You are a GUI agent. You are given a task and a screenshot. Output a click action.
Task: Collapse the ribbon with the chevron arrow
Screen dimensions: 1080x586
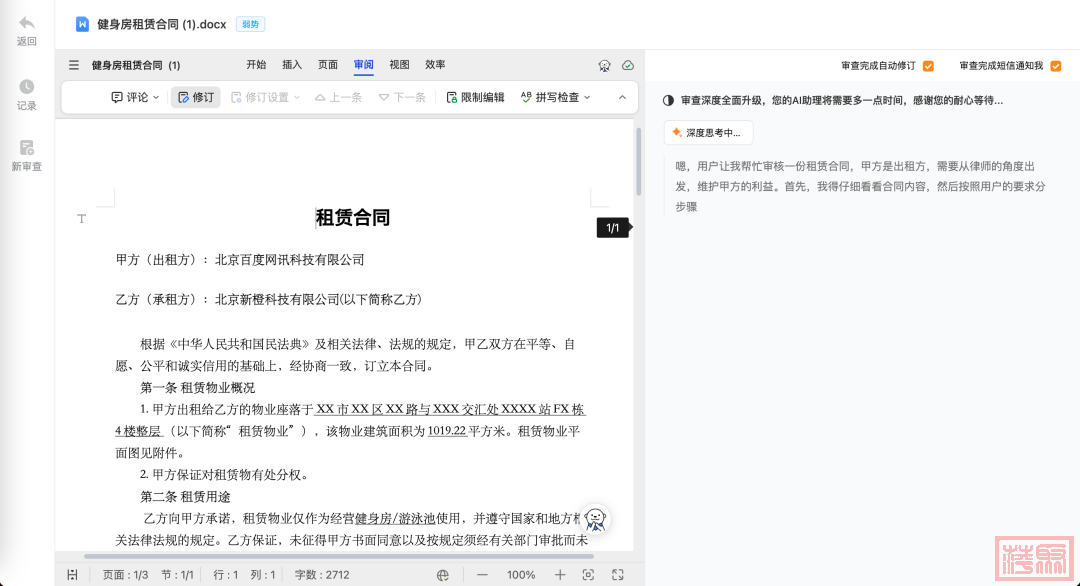pyautogui.click(x=622, y=97)
